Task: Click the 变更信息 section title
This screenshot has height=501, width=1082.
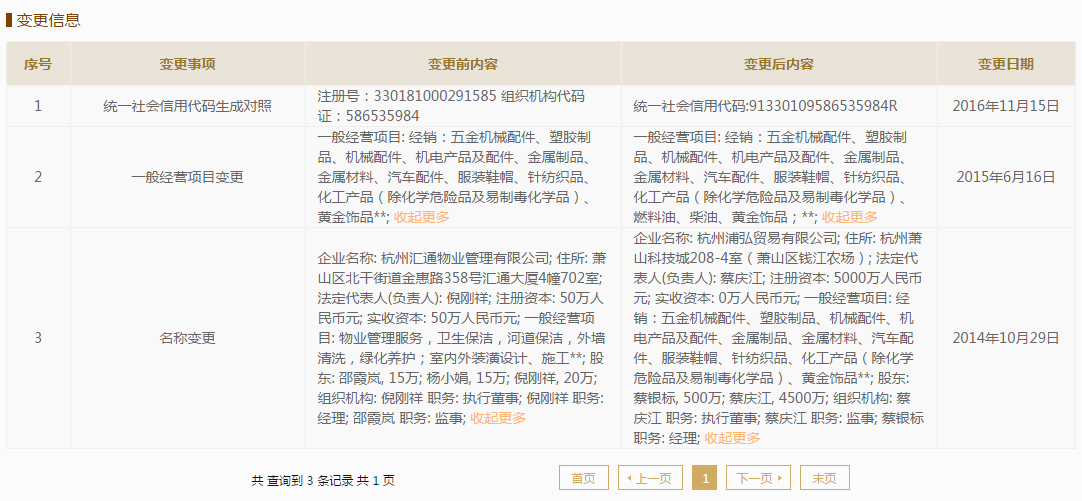Action: coord(48,20)
